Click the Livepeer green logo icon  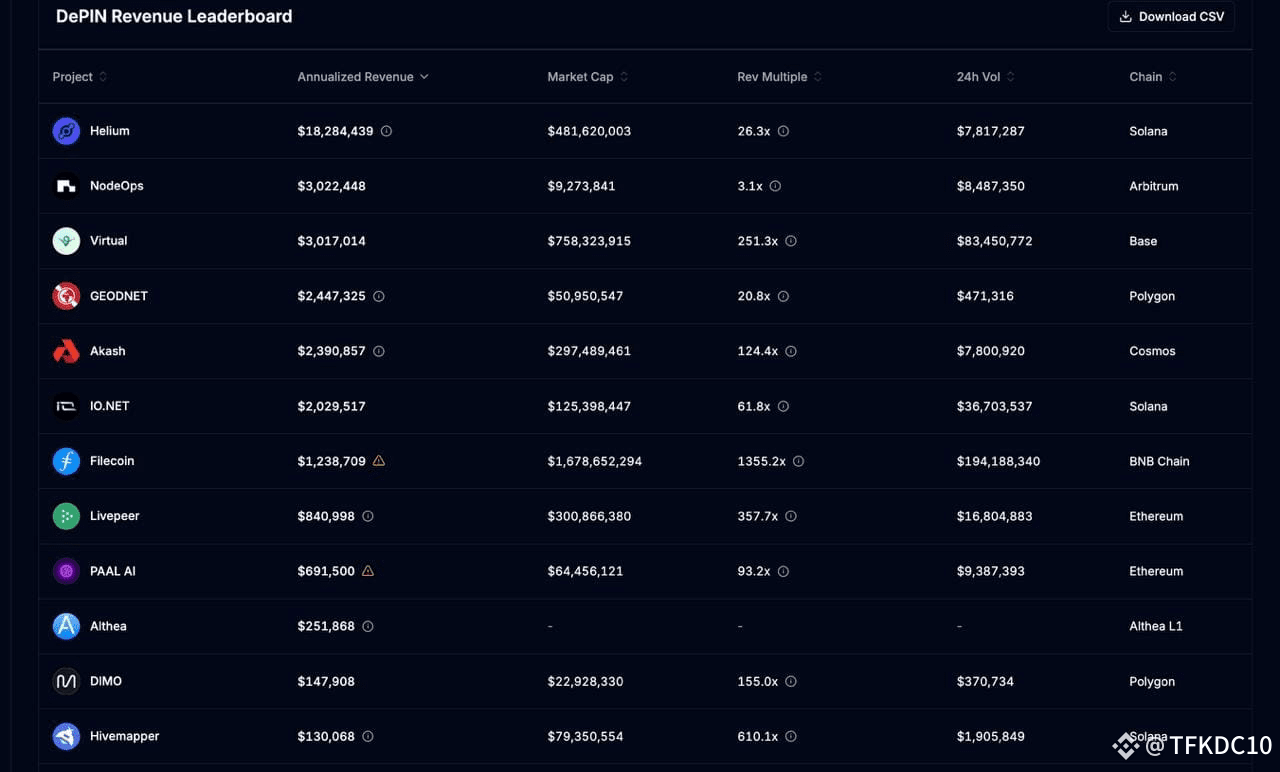(66, 516)
